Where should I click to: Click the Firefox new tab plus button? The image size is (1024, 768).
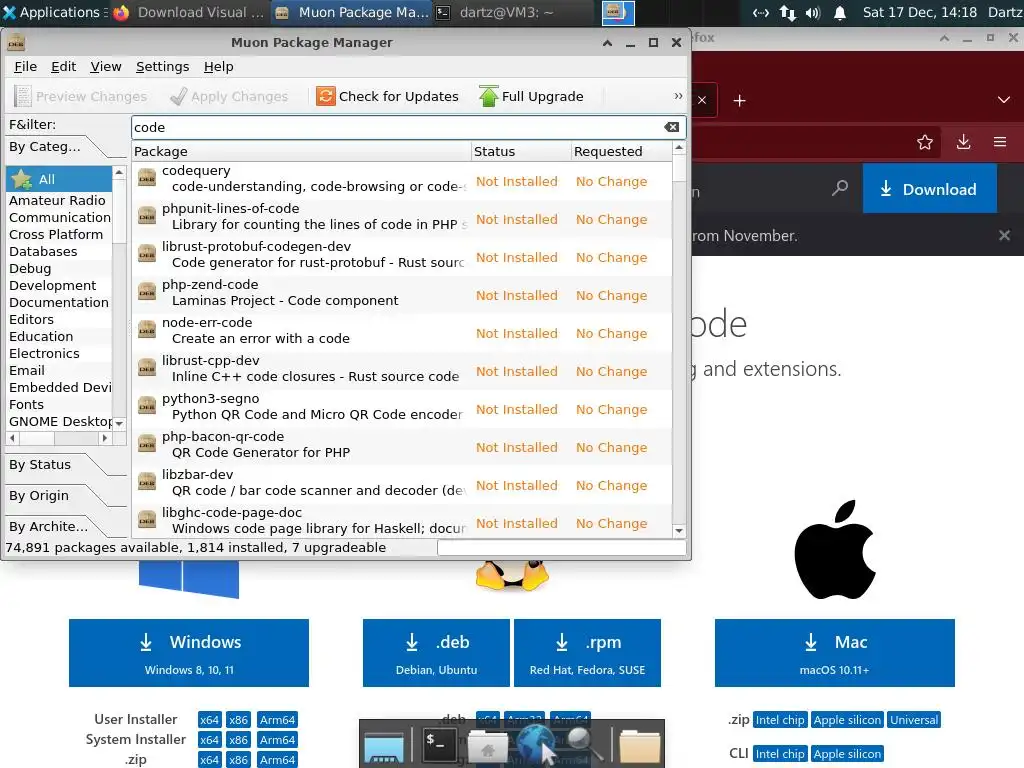tap(739, 101)
